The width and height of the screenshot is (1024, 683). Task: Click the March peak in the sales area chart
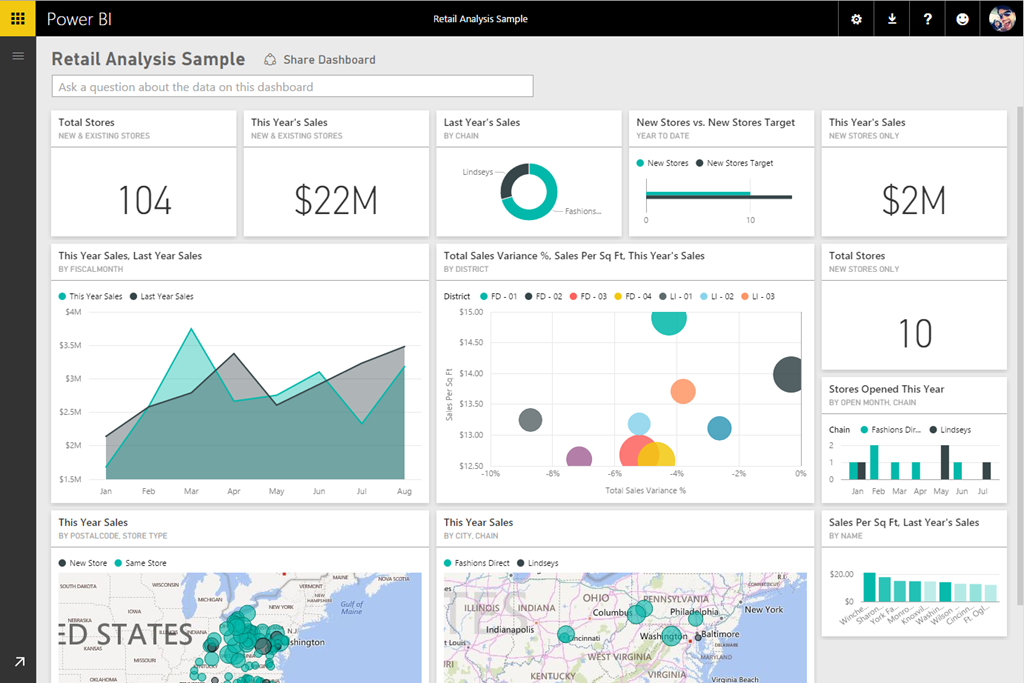pos(191,329)
